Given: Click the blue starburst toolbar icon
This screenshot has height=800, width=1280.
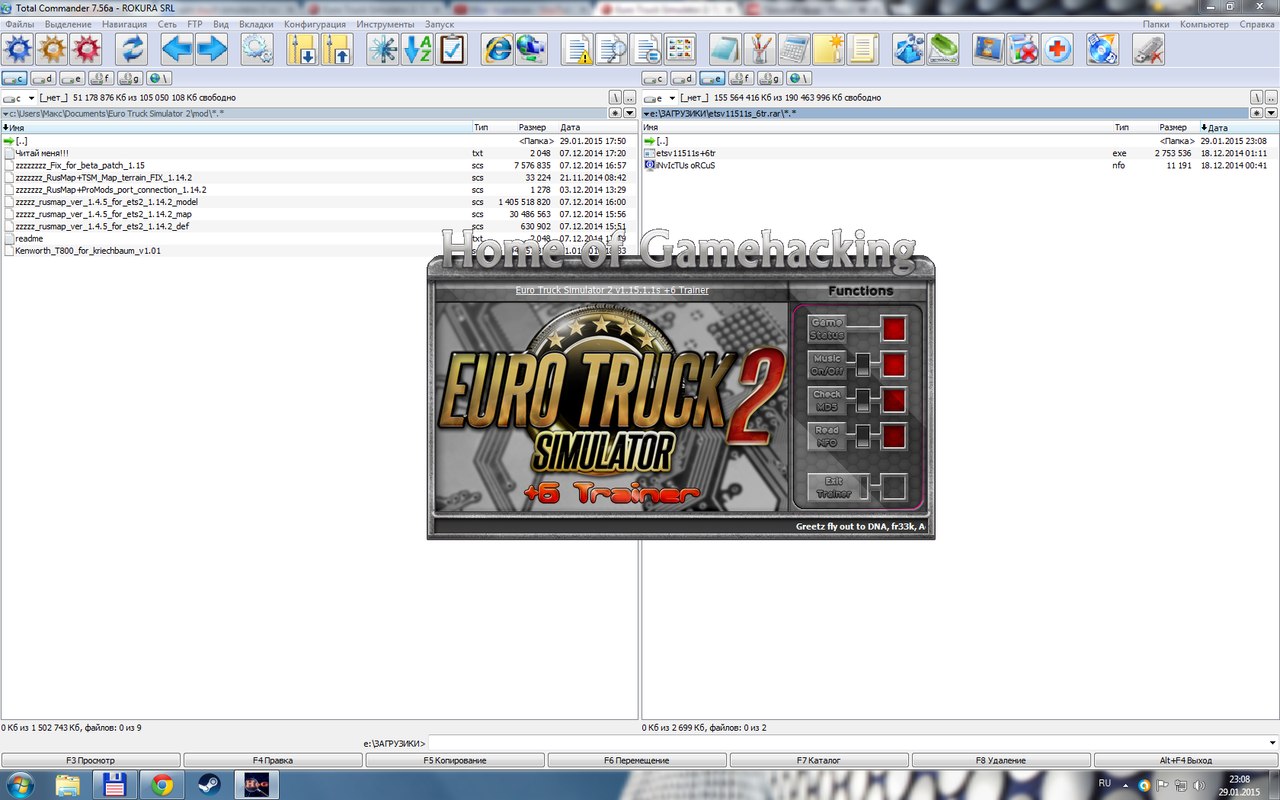Looking at the screenshot, I should coord(382,49).
